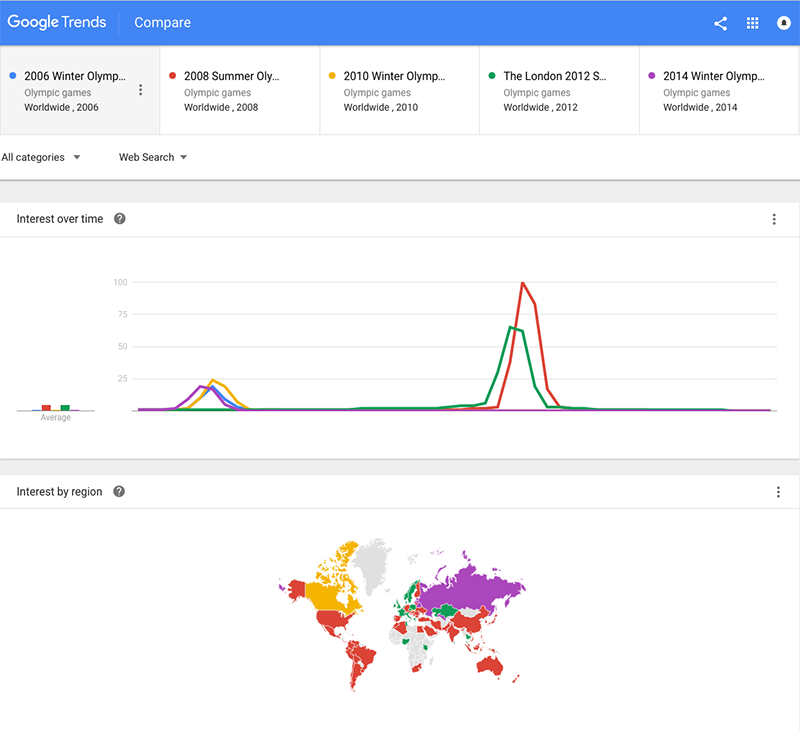Viewport: 800px width, 730px height.
Task: Show help for Interest by region
Action: click(119, 492)
